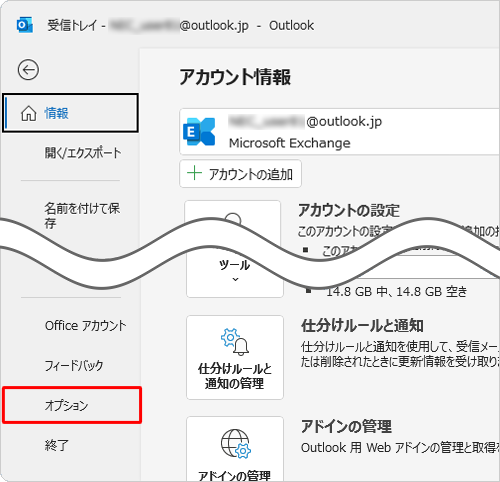Open the account selector showing @outlook.jp

(x=339, y=132)
